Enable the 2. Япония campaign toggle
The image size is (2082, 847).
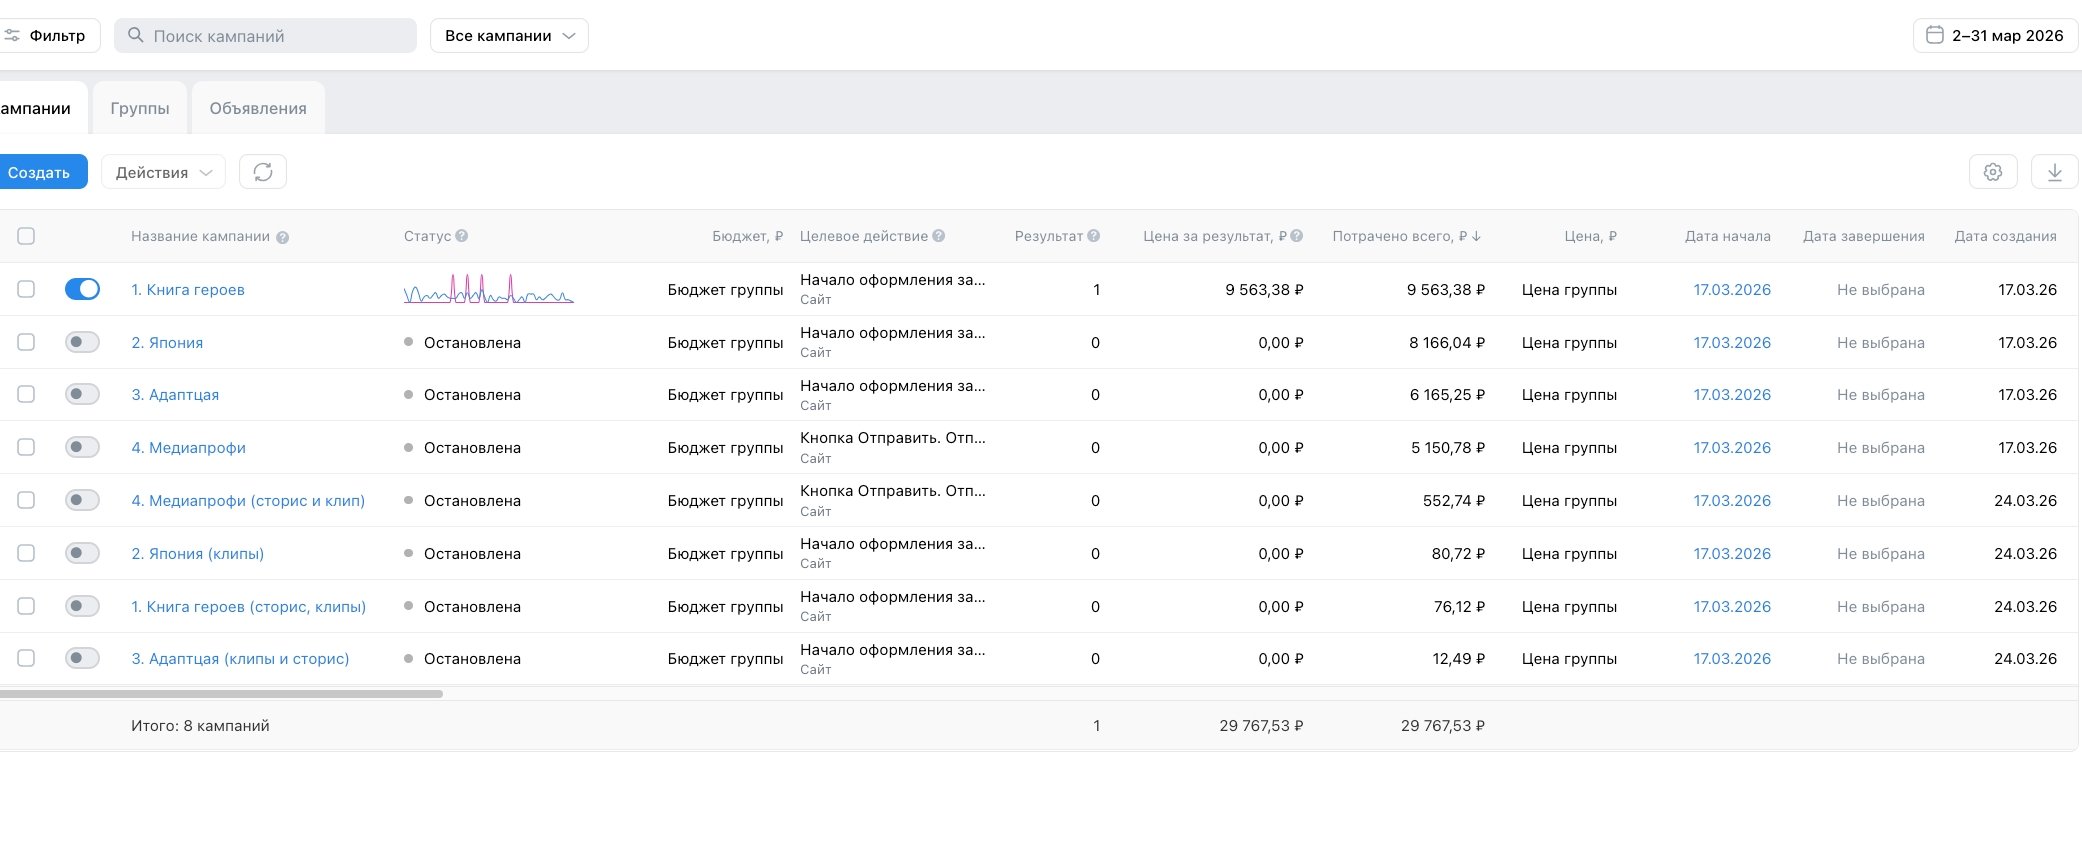coord(82,342)
